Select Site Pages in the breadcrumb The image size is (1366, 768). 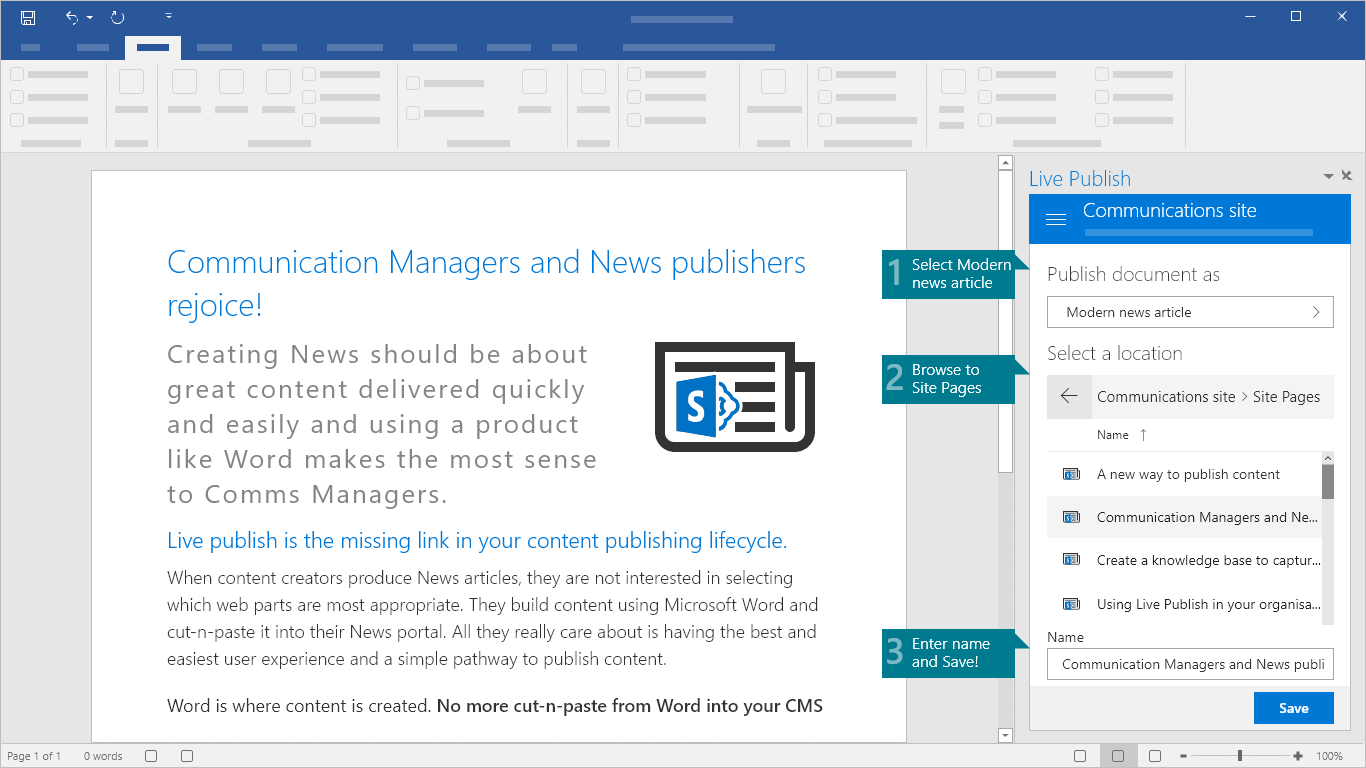point(1286,397)
